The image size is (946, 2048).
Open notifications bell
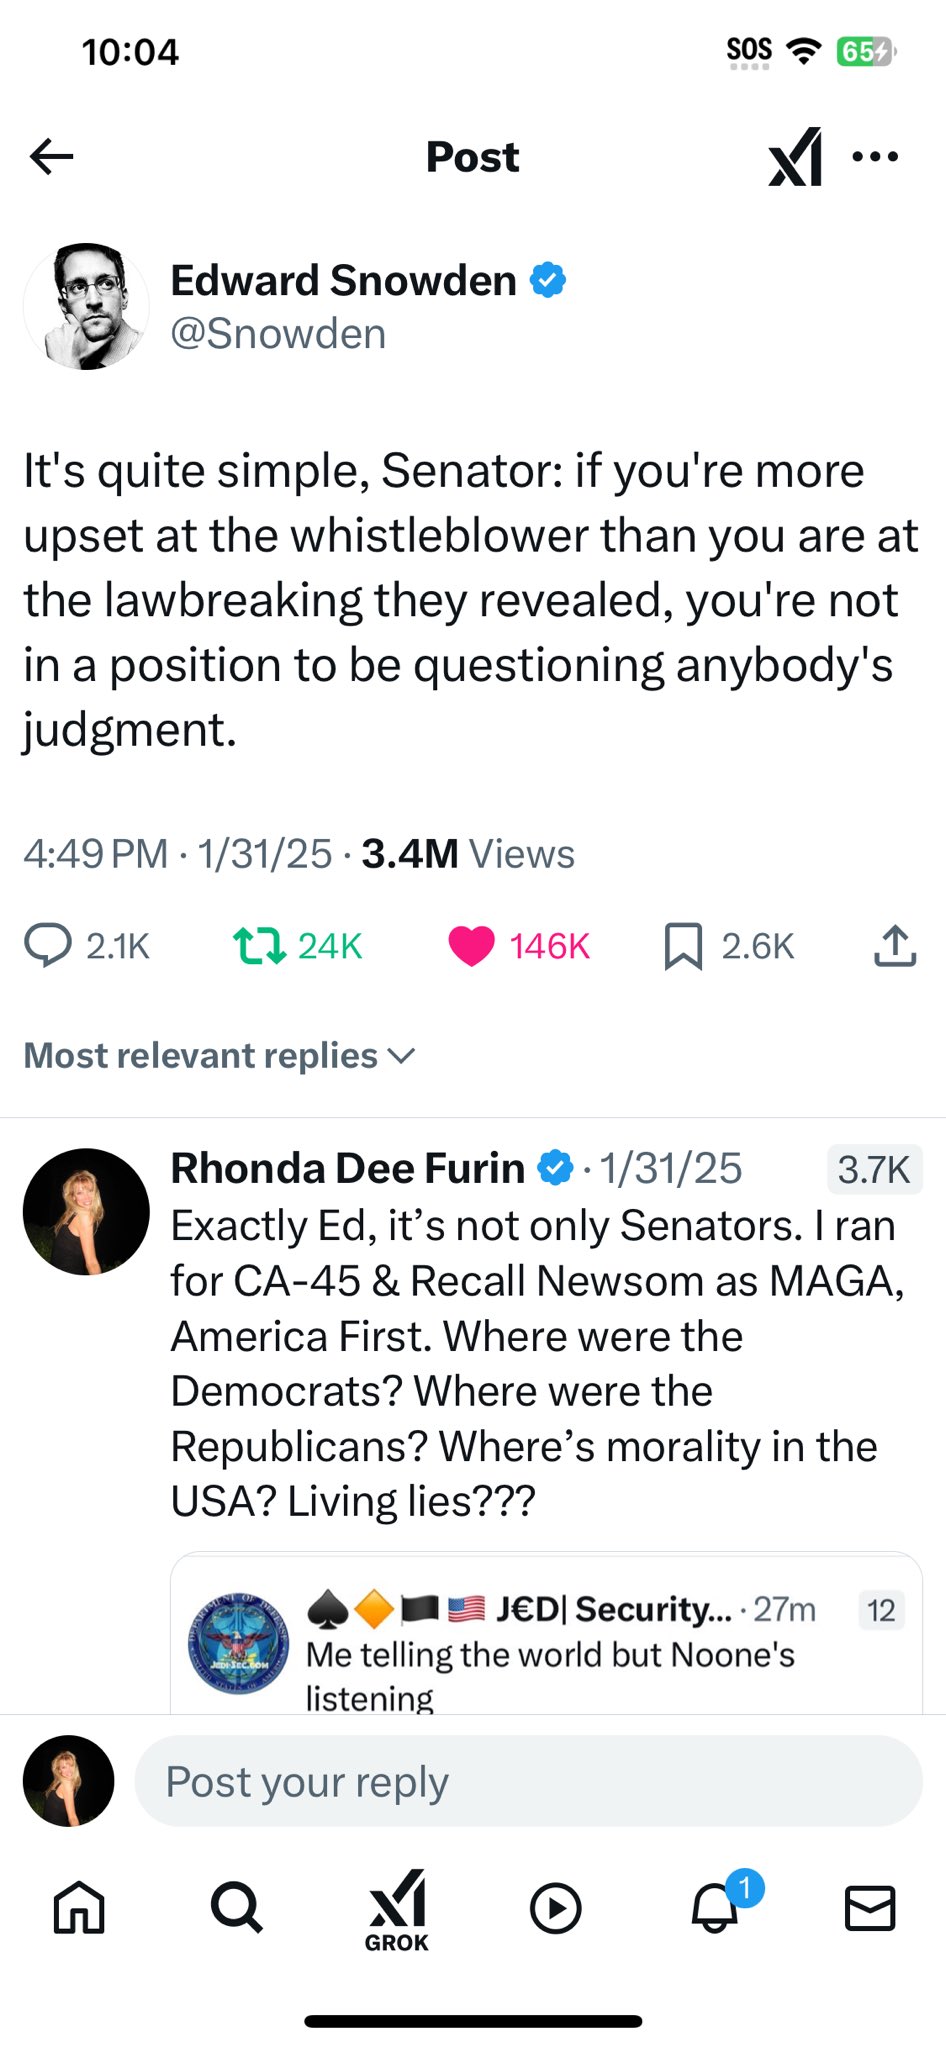pyautogui.click(x=716, y=1907)
